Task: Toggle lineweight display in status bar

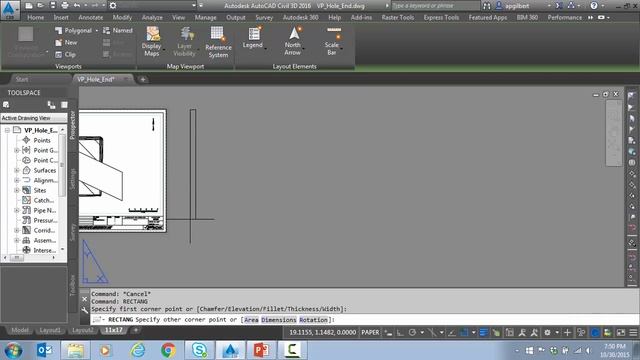Action: 484,333
